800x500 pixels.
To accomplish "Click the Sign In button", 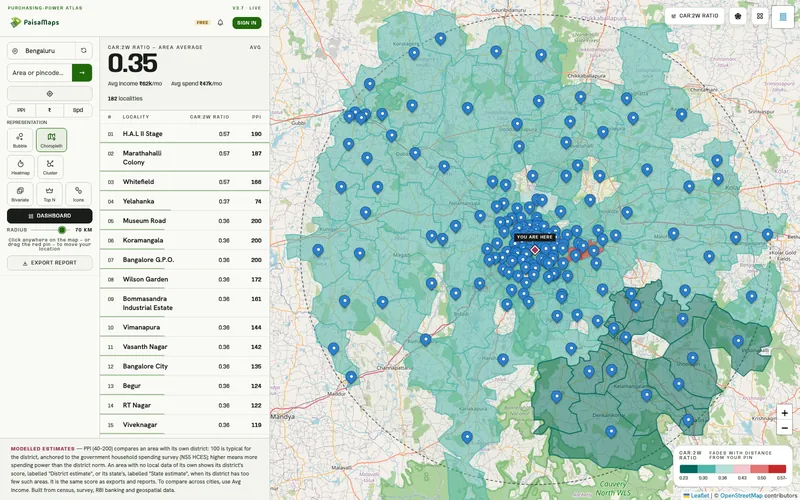I will click(247, 23).
